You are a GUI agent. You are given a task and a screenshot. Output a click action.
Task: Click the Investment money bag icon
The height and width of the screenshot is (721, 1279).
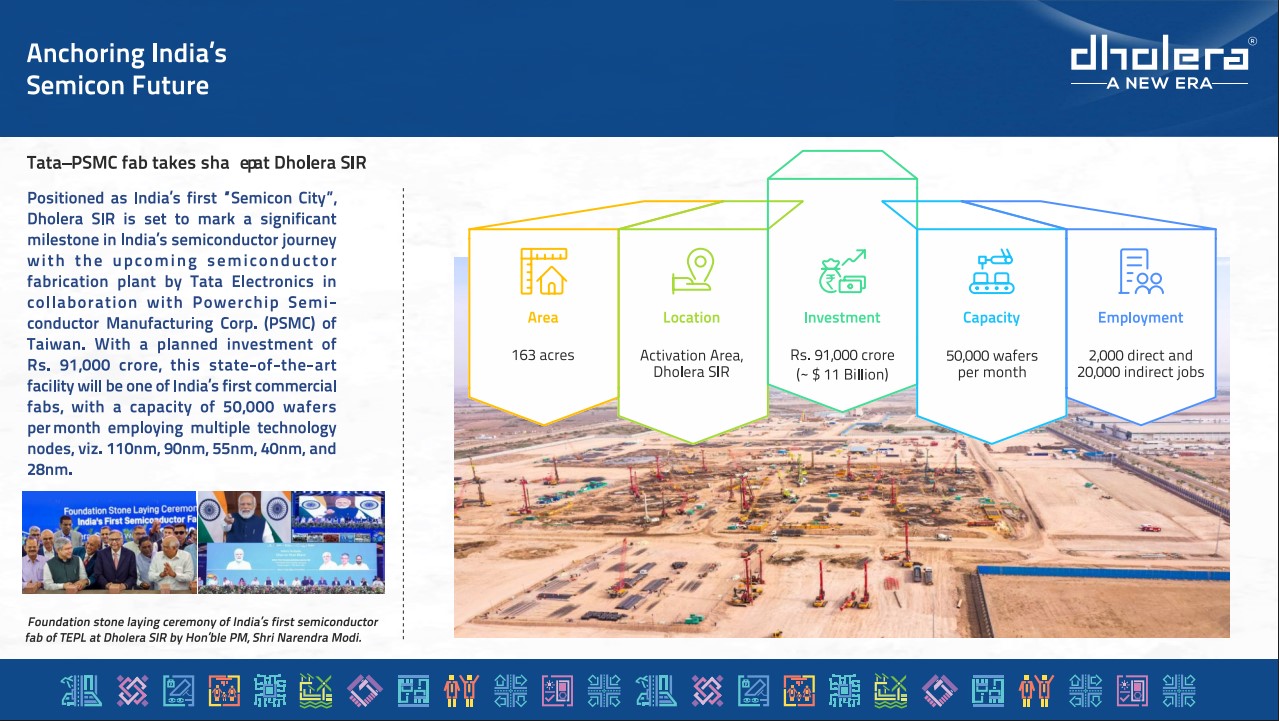[x=842, y=272]
